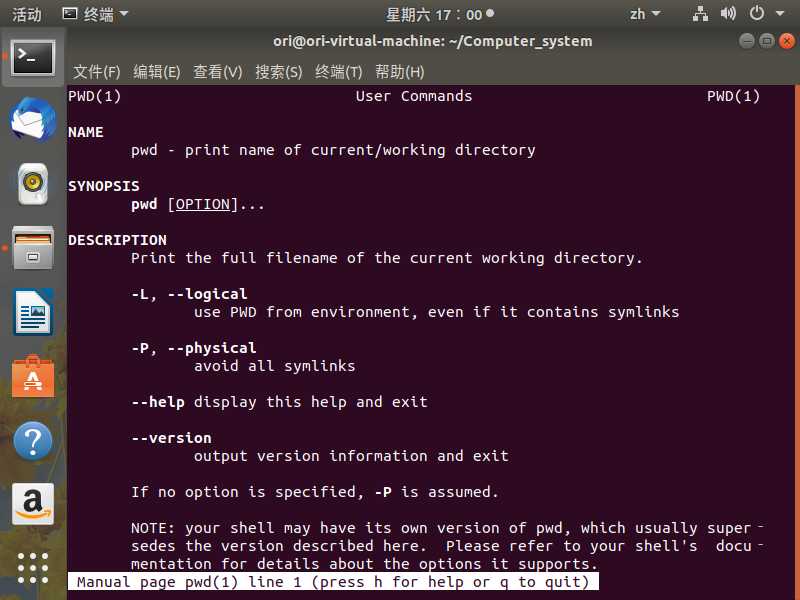Launch Amazon from the dock

33,504
